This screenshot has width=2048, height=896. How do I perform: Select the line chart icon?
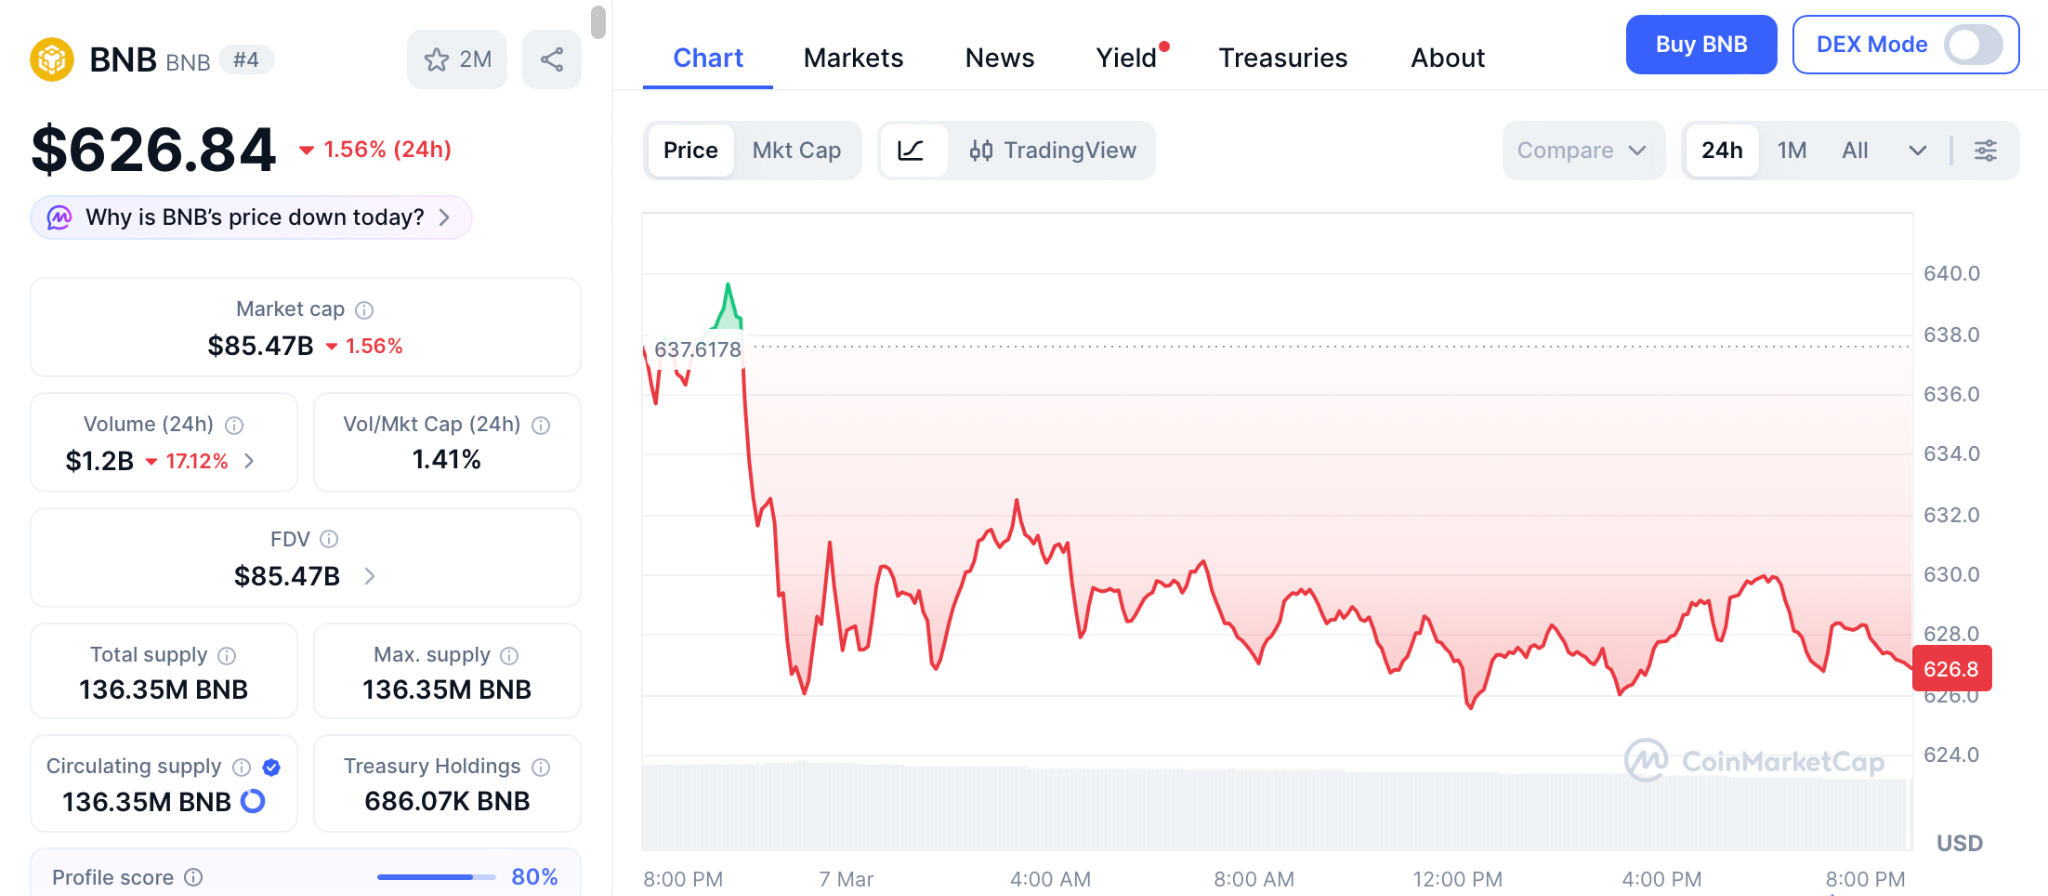point(911,151)
